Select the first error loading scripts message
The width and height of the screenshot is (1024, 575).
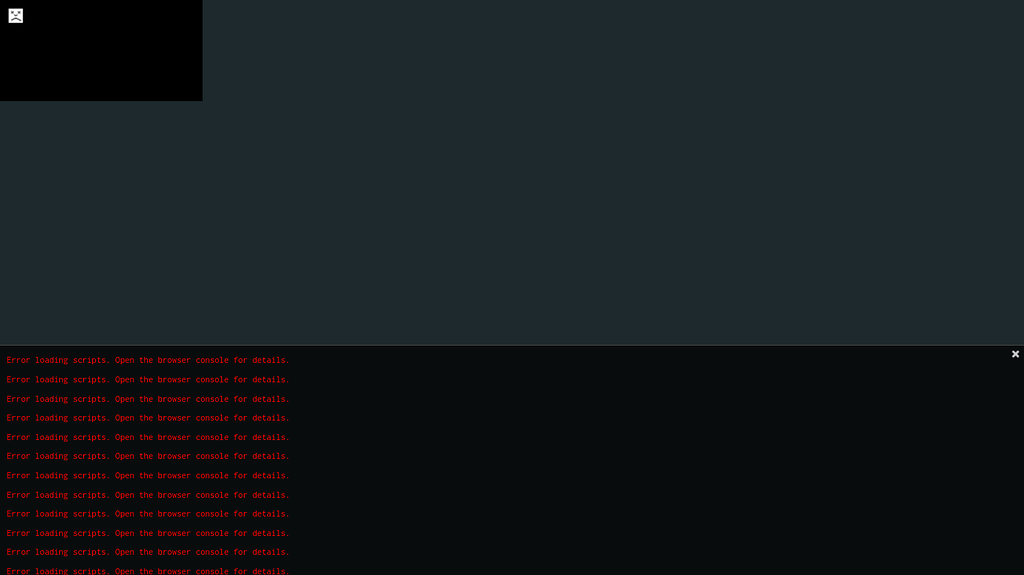pos(148,360)
